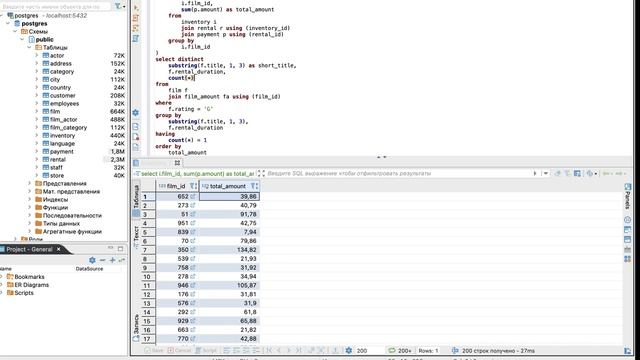Screen dimensions: 640x360
Task: Click the Script button in result toolbar
Action: 206,351
